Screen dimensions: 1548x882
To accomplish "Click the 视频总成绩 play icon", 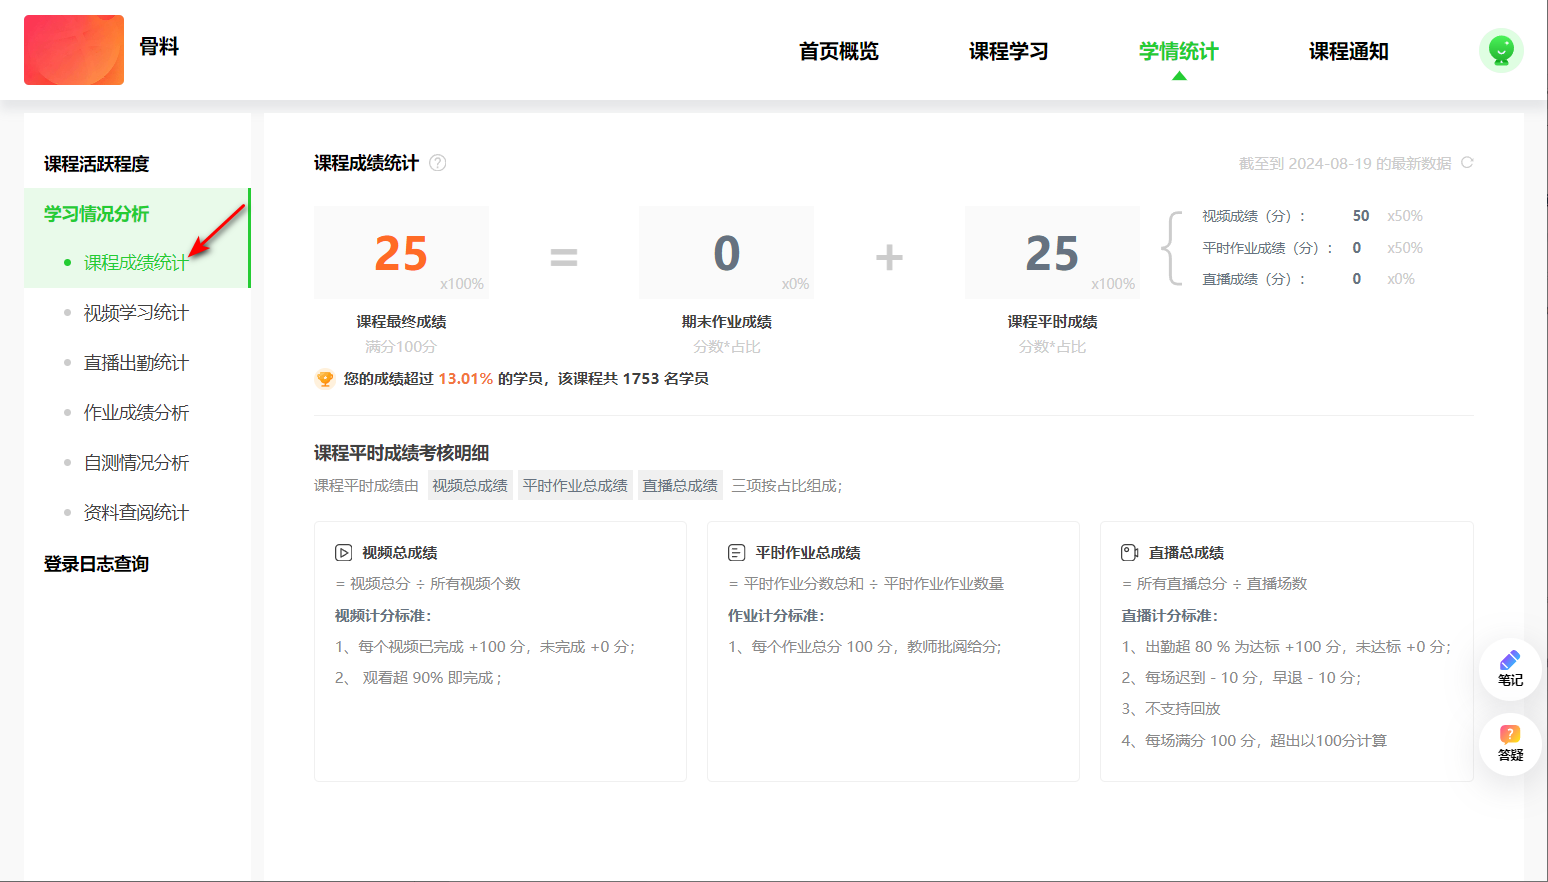I will click(x=343, y=553).
